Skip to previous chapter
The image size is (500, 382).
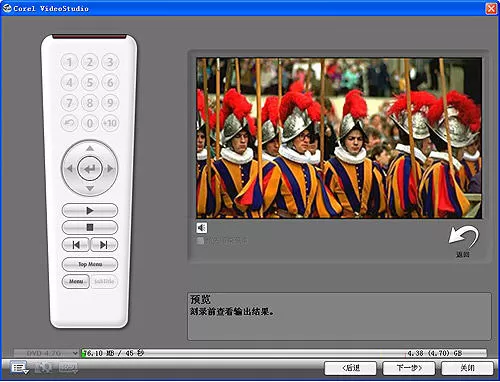pyautogui.click(x=76, y=245)
